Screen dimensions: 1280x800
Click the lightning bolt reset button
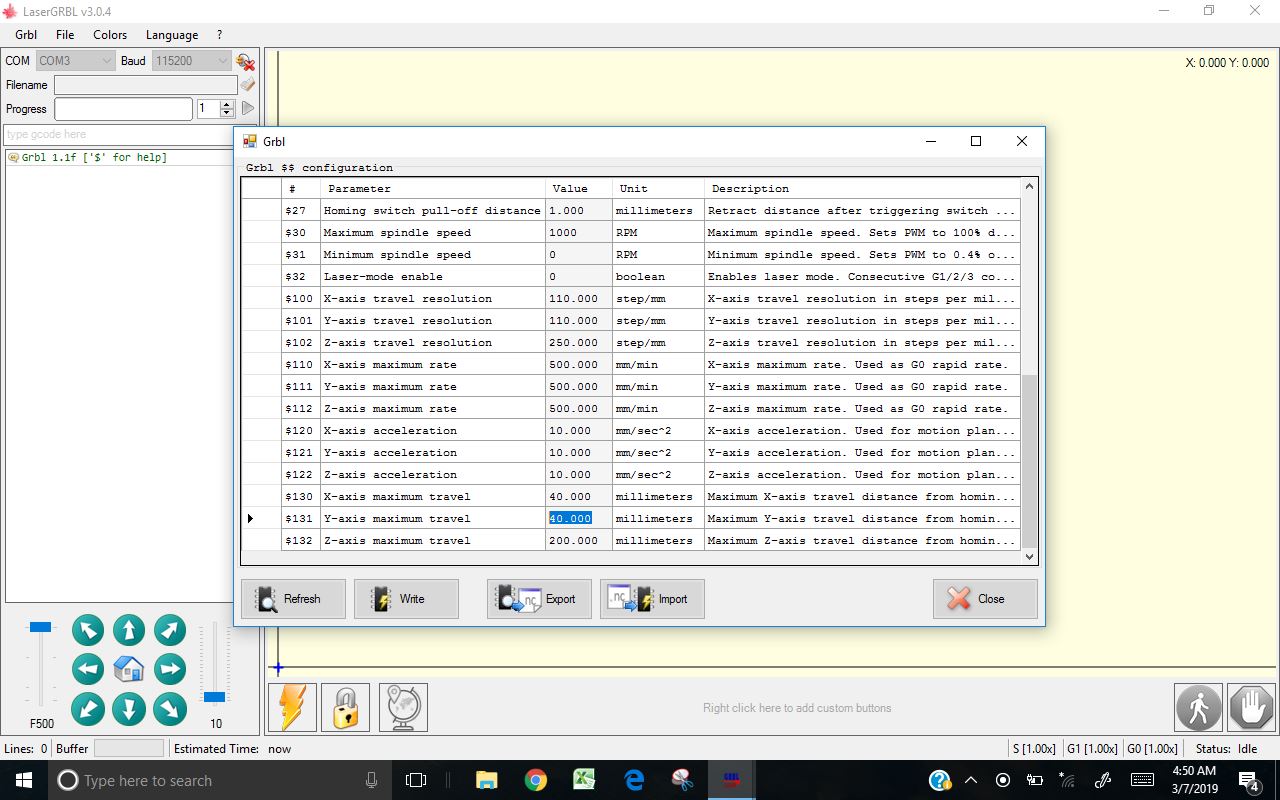[x=293, y=708]
